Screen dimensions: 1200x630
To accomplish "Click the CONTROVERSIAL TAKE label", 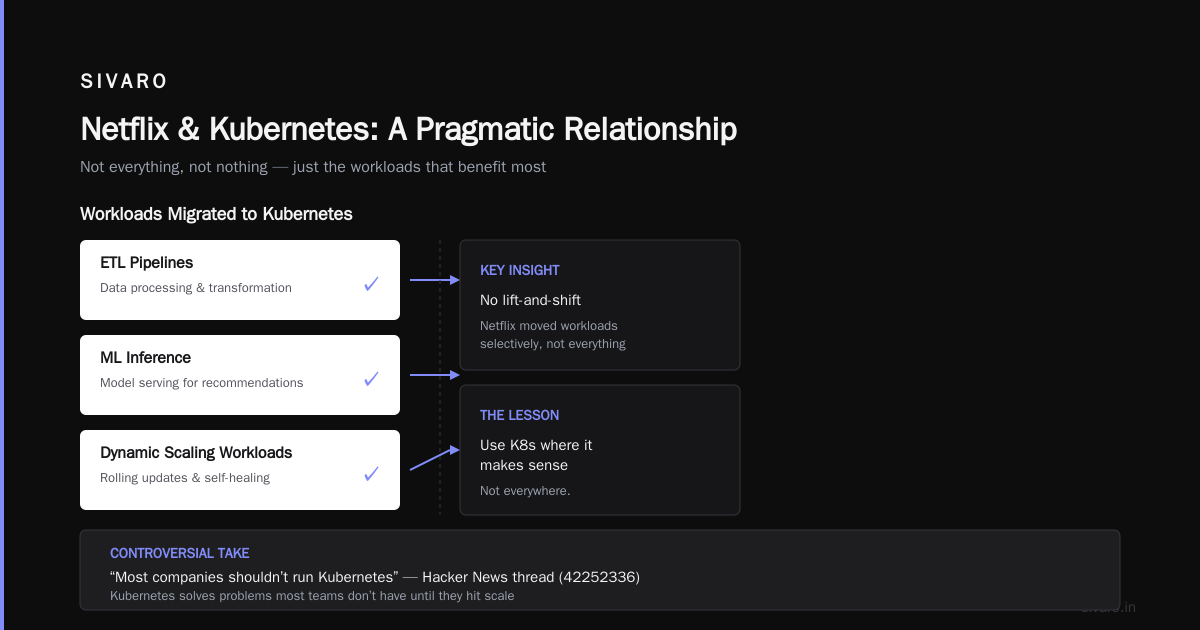I will tap(180, 553).
